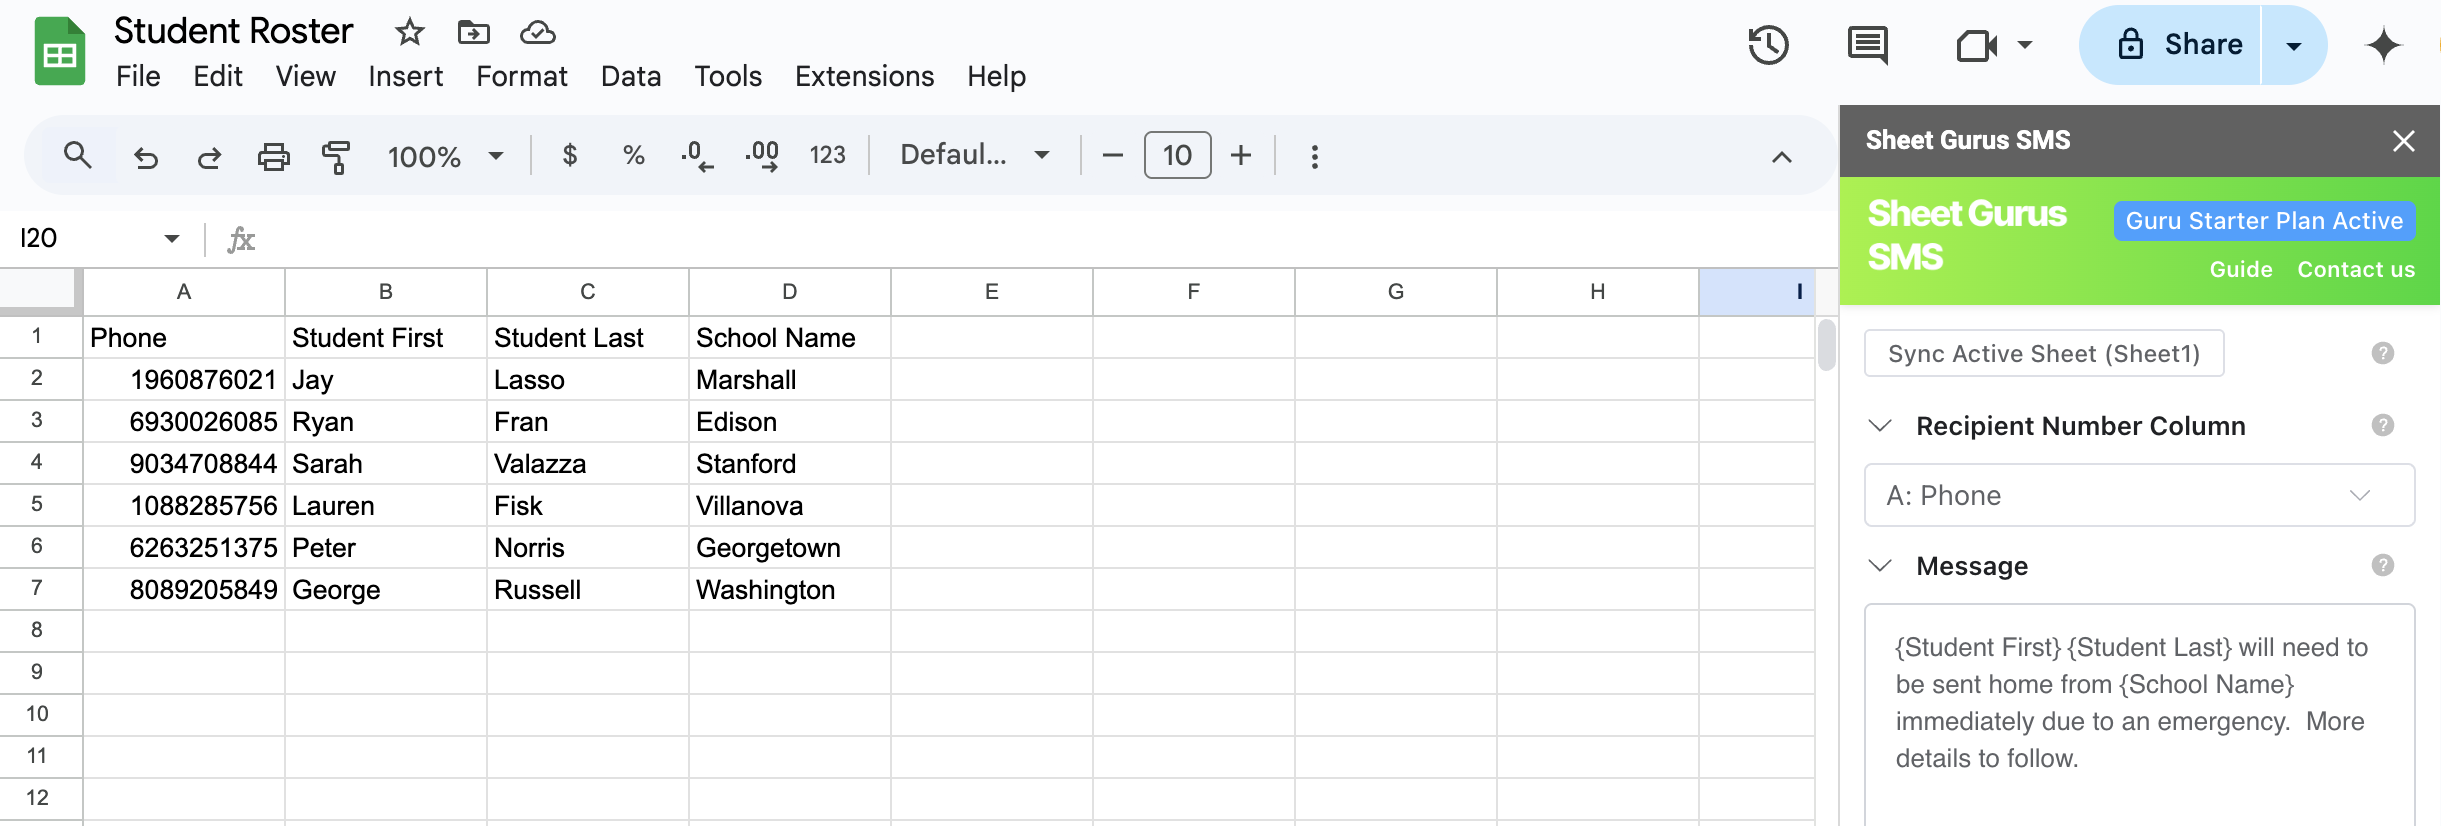2441x826 pixels.
Task: Select cell with Georgetown
Action: 790,547
